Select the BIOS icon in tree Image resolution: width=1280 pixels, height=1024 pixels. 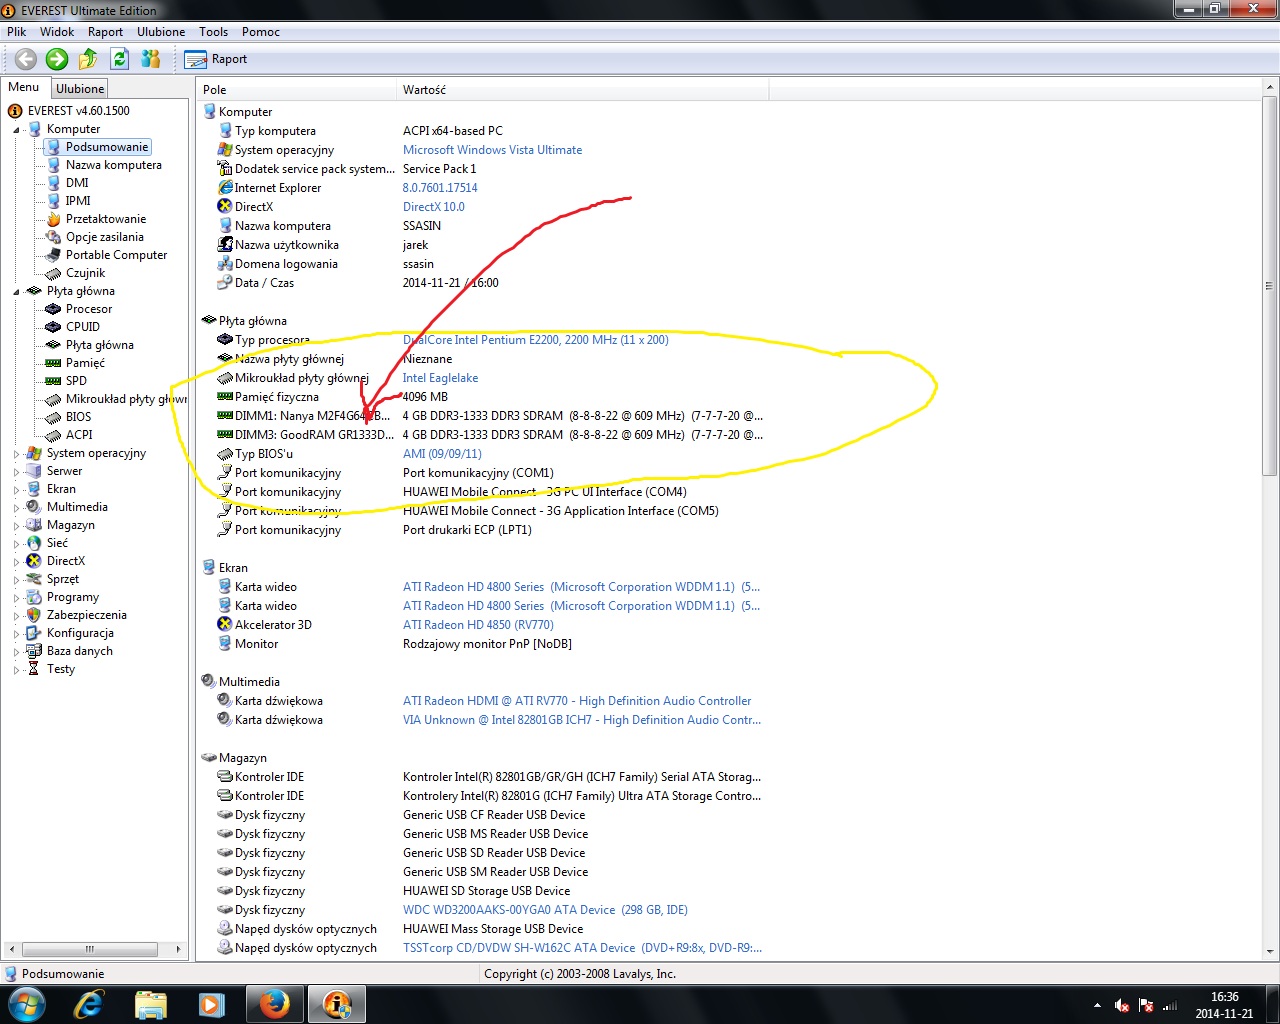point(53,417)
